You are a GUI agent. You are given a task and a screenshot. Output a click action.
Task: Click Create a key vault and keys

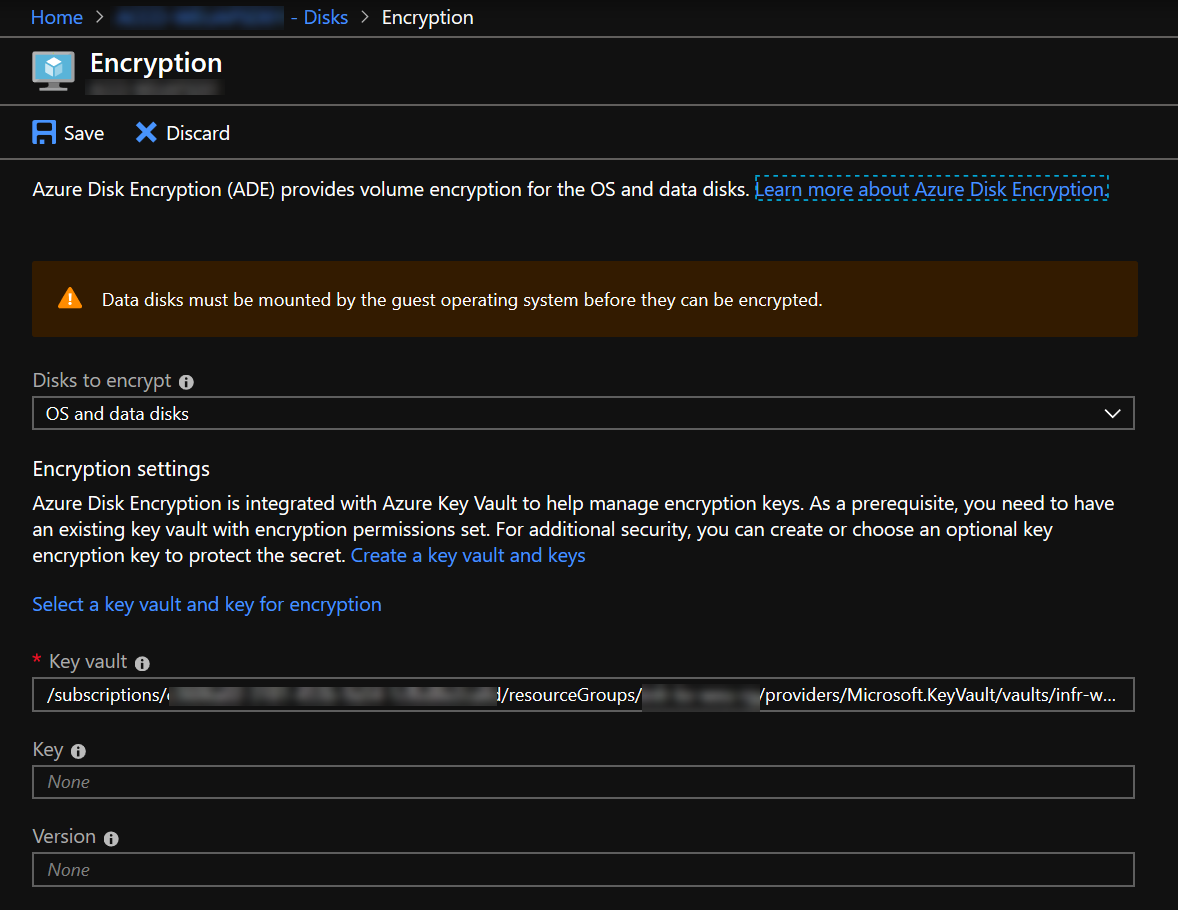(x=468, y=555)
